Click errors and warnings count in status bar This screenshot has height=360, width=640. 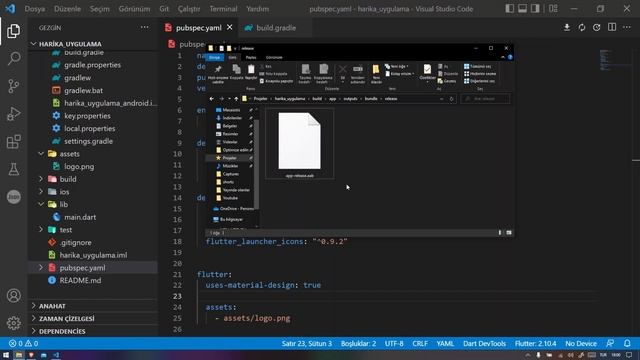(24, 344)
